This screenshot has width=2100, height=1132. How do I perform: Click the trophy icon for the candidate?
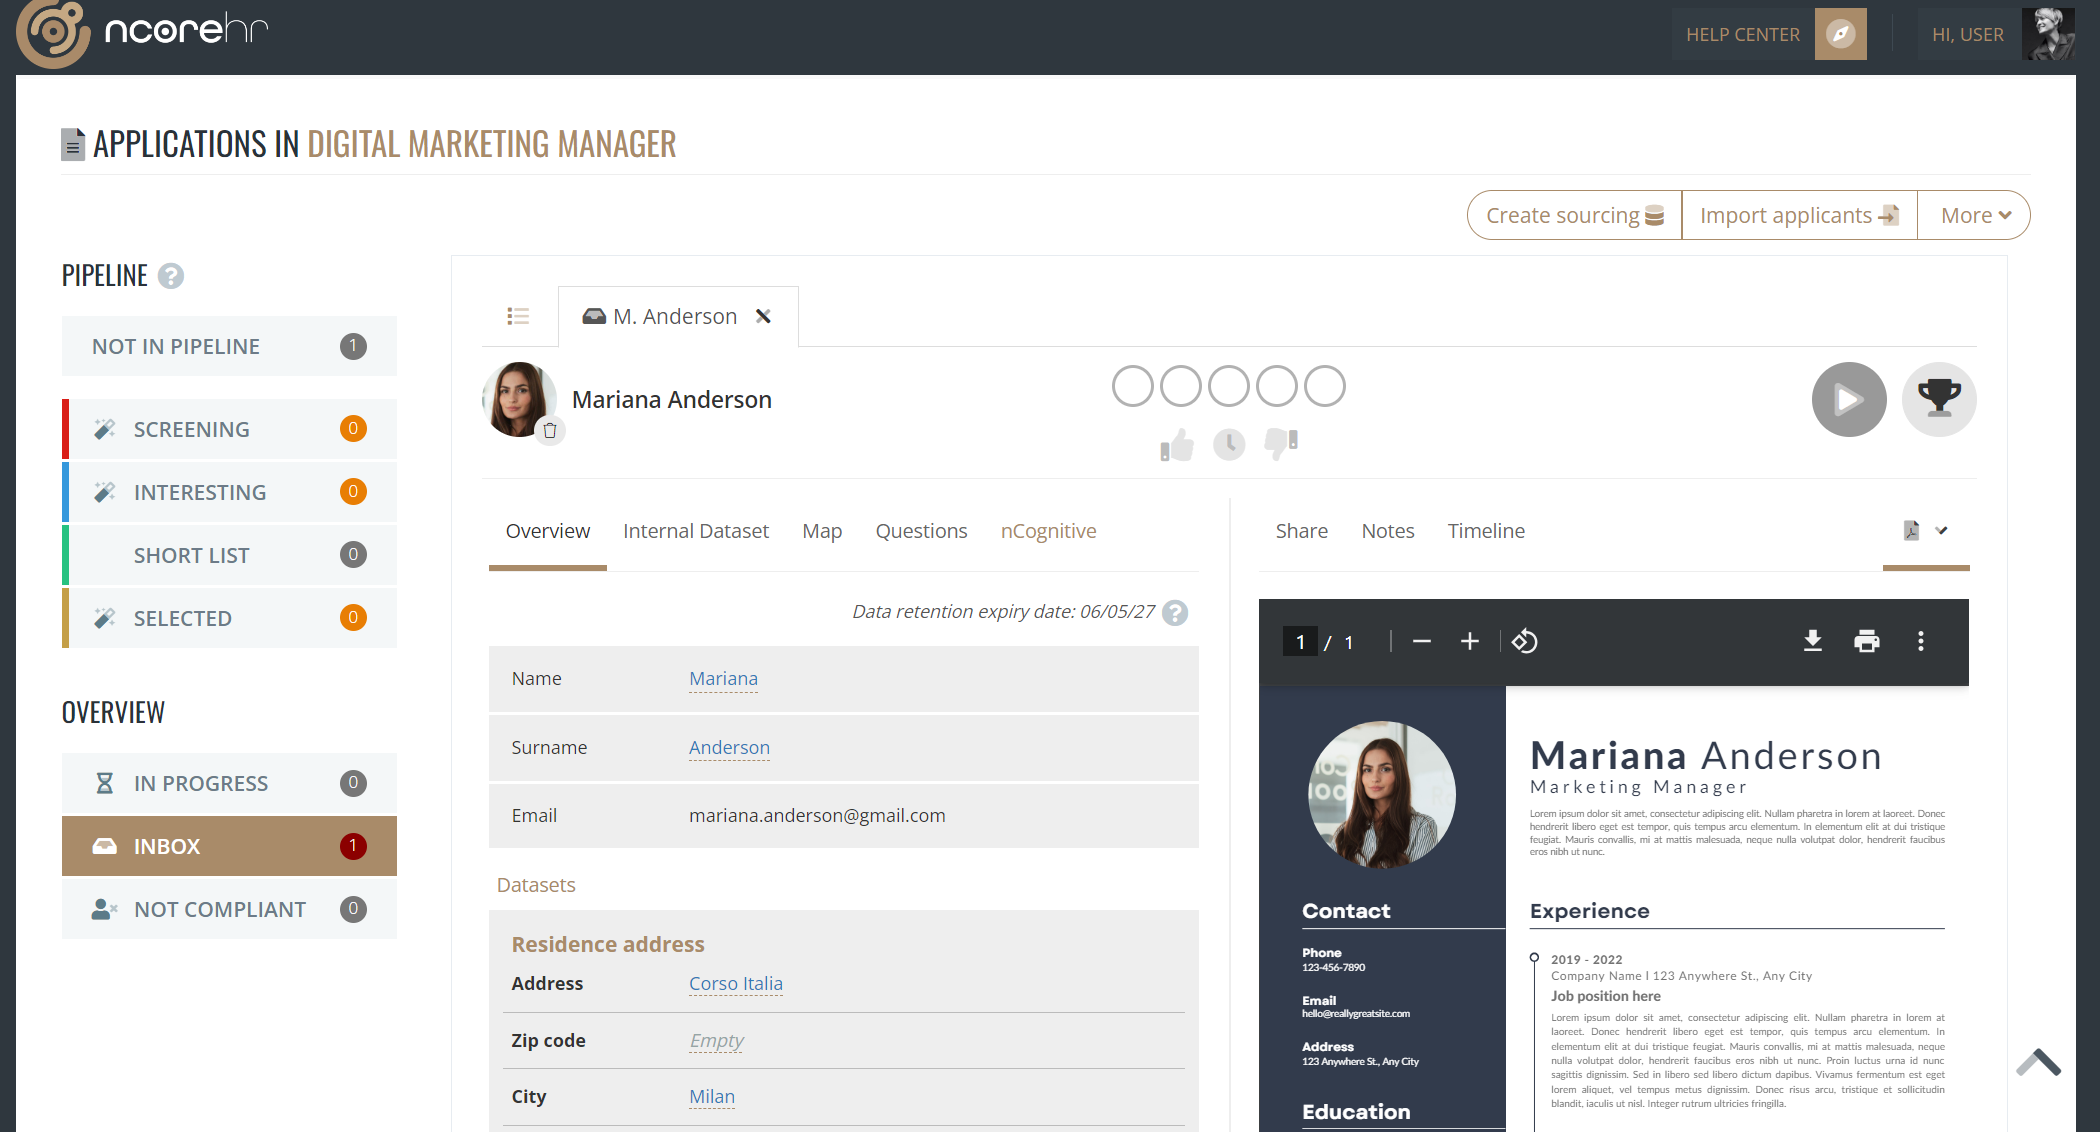click(x=1939, y=399)
